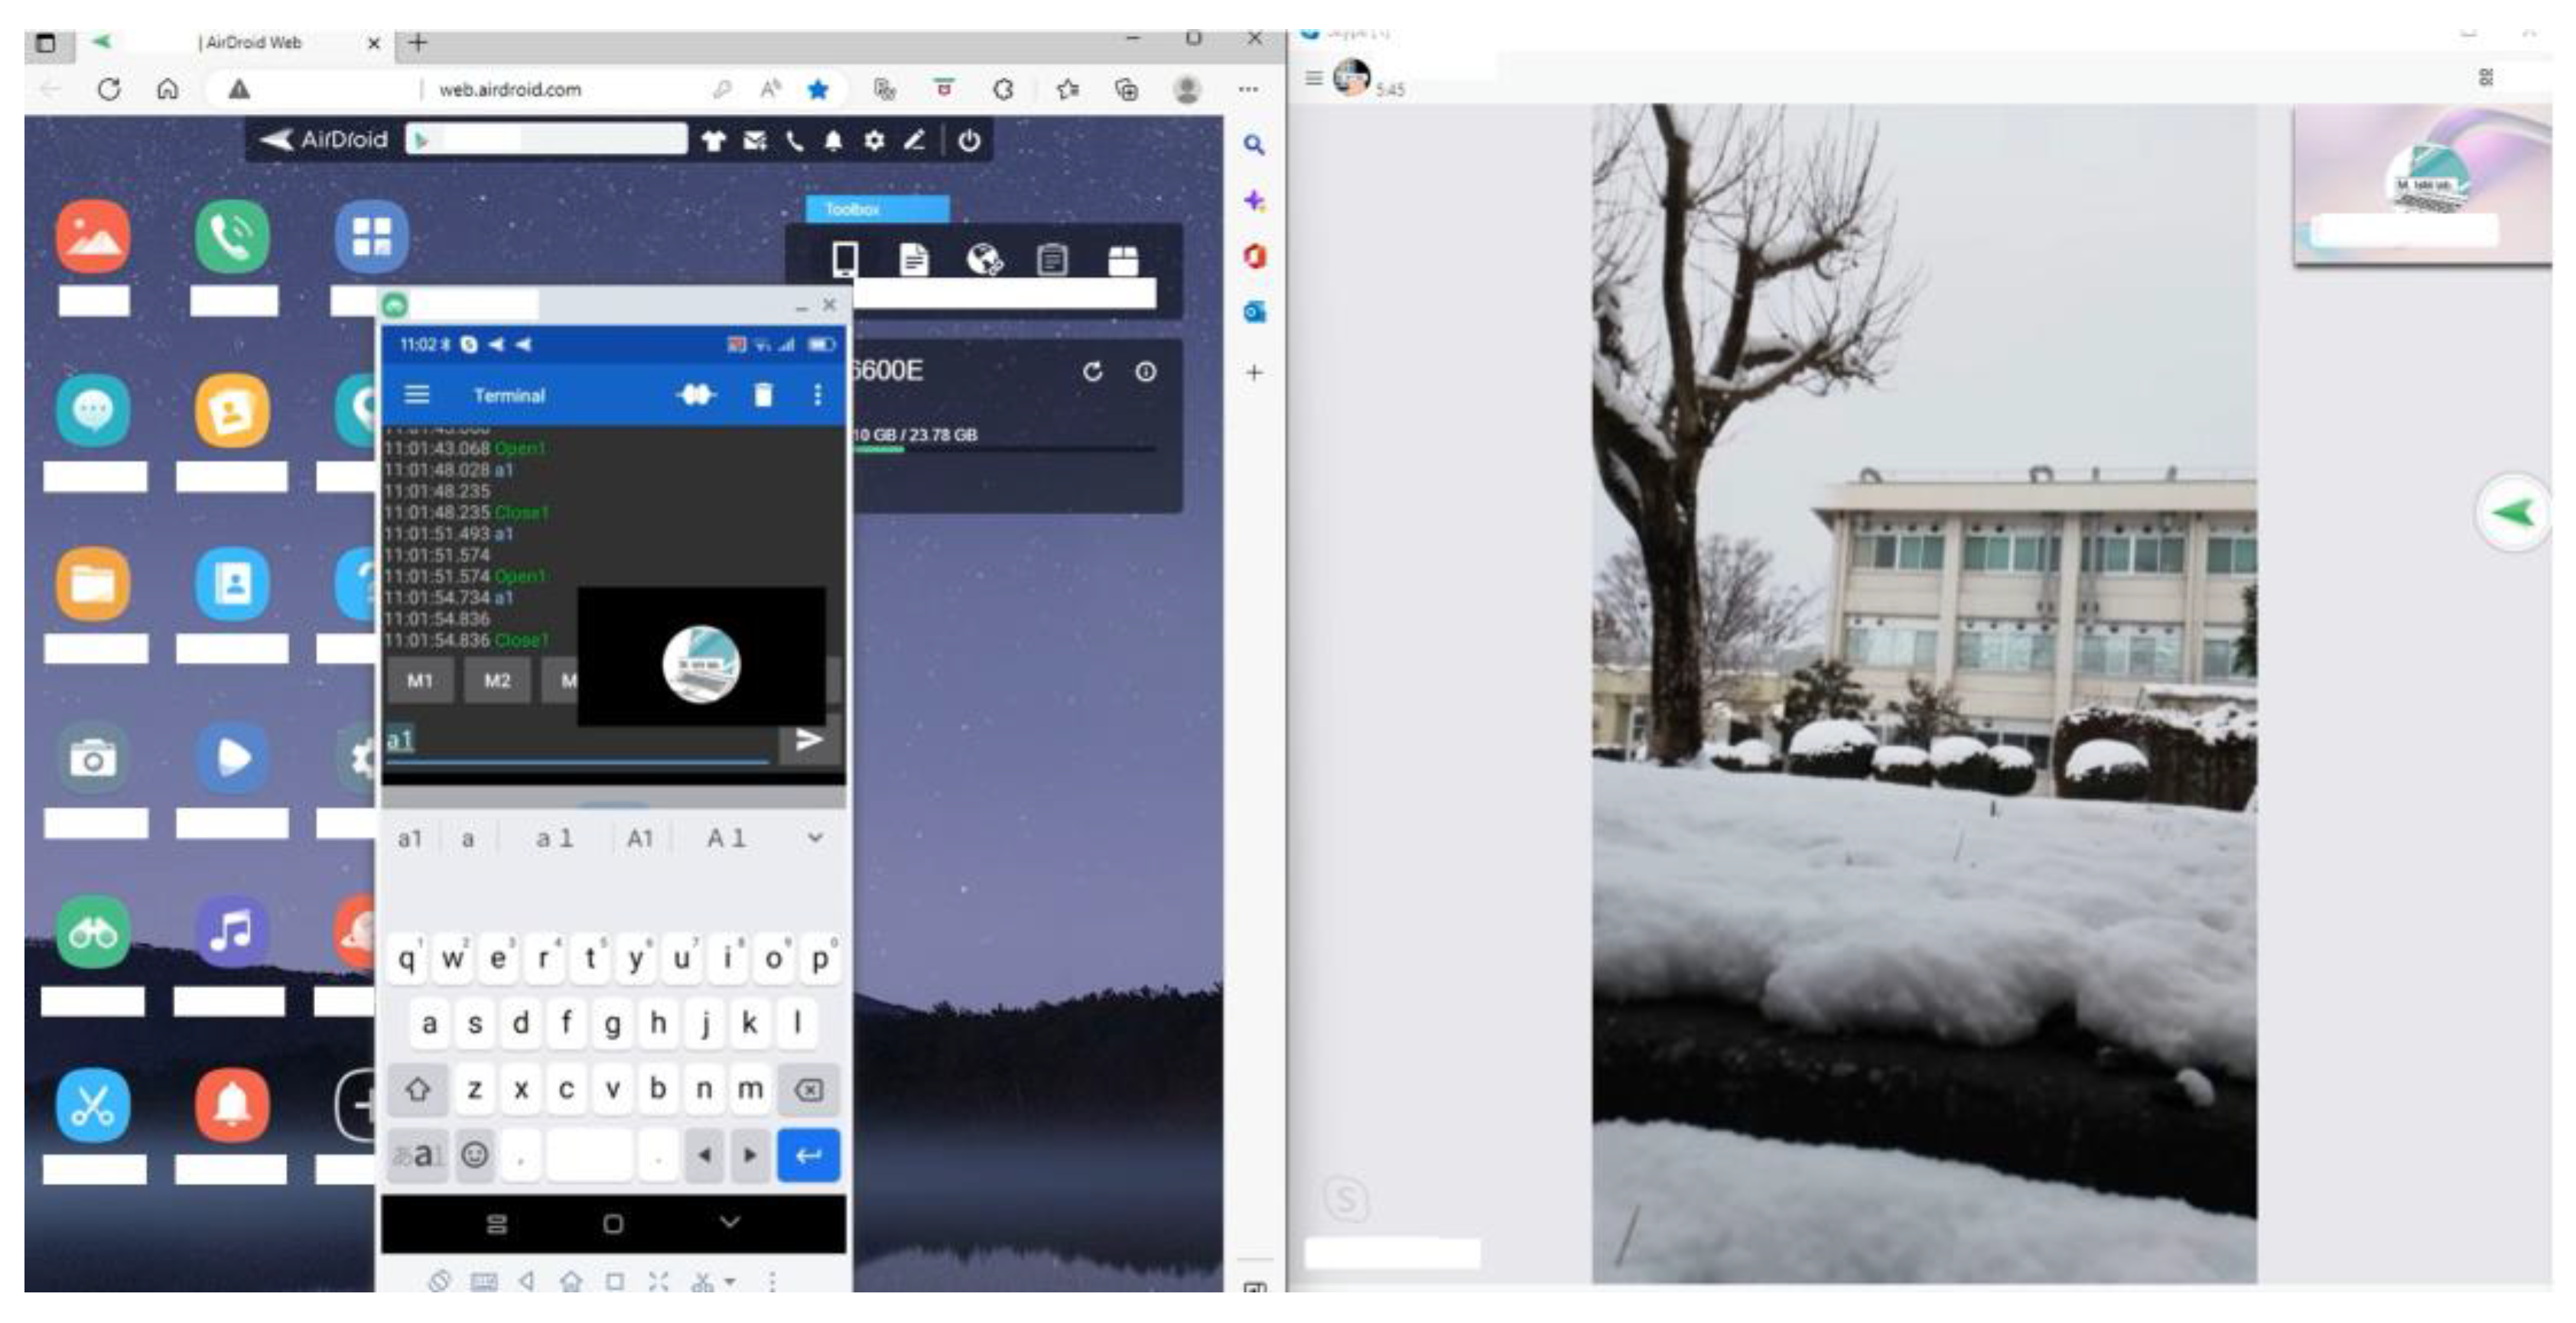Refresh device info beside 6600E
Viewport: 2576px width, 1323px height.
tap(1092, 372)
